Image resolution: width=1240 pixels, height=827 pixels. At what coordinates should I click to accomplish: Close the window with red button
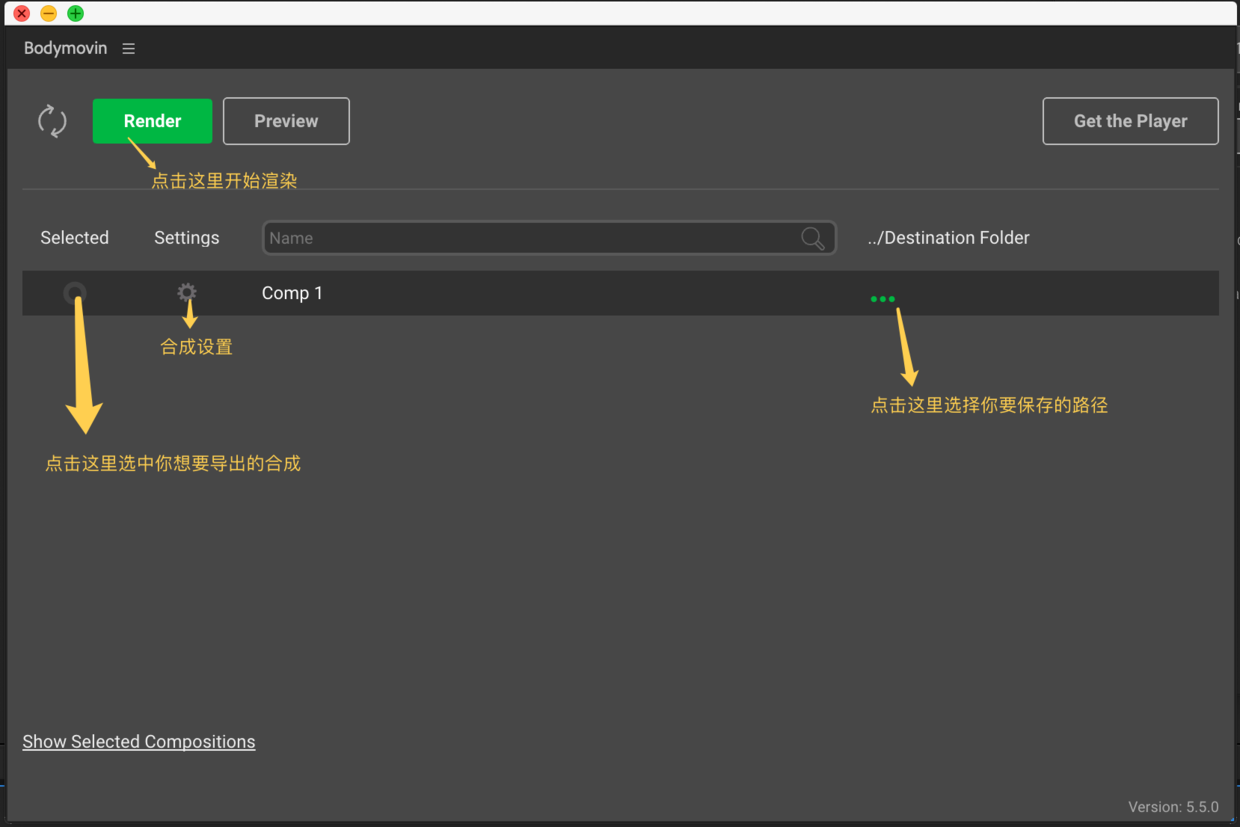tap(21, 13)
